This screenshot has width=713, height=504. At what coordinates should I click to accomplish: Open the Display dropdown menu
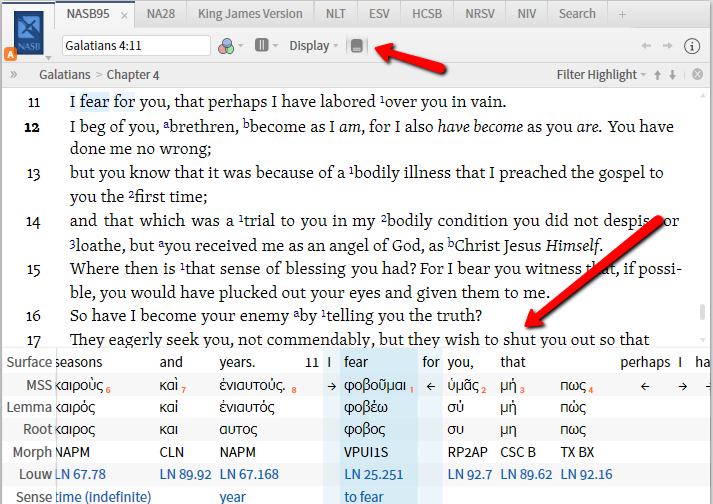pos(314,45)
